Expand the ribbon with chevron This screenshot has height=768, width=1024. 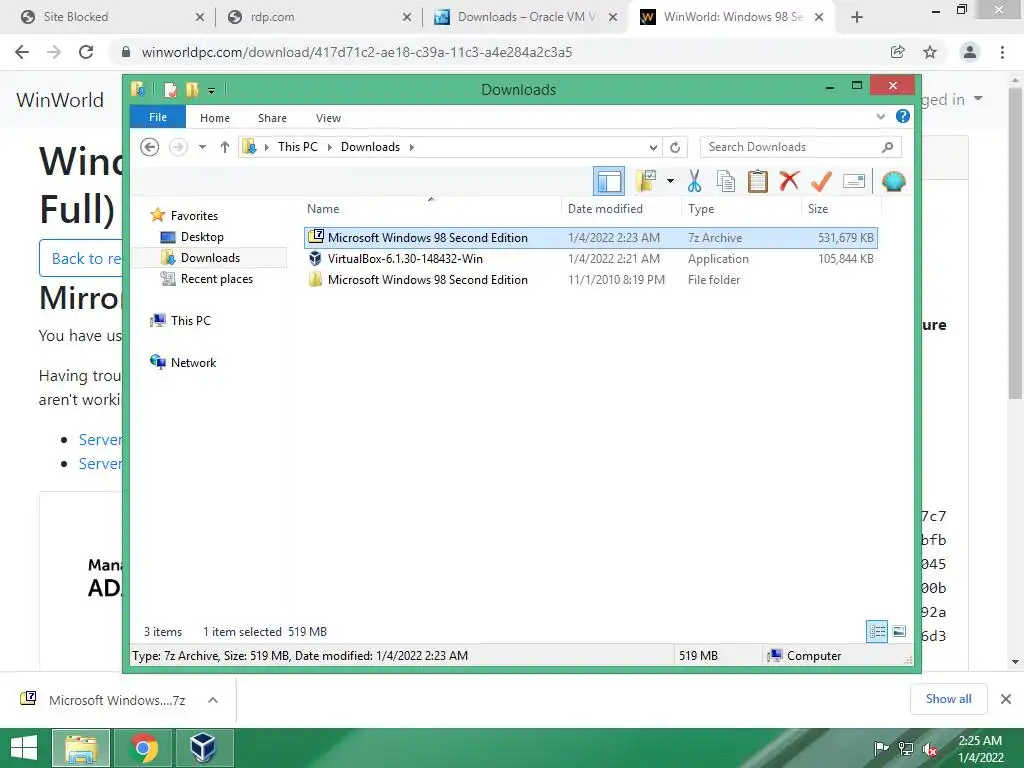tap(880, 117)
